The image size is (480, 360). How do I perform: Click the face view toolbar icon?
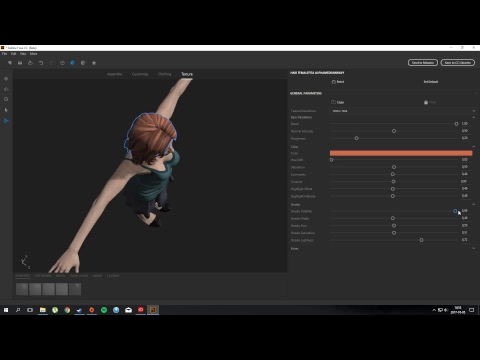(62, 63)
